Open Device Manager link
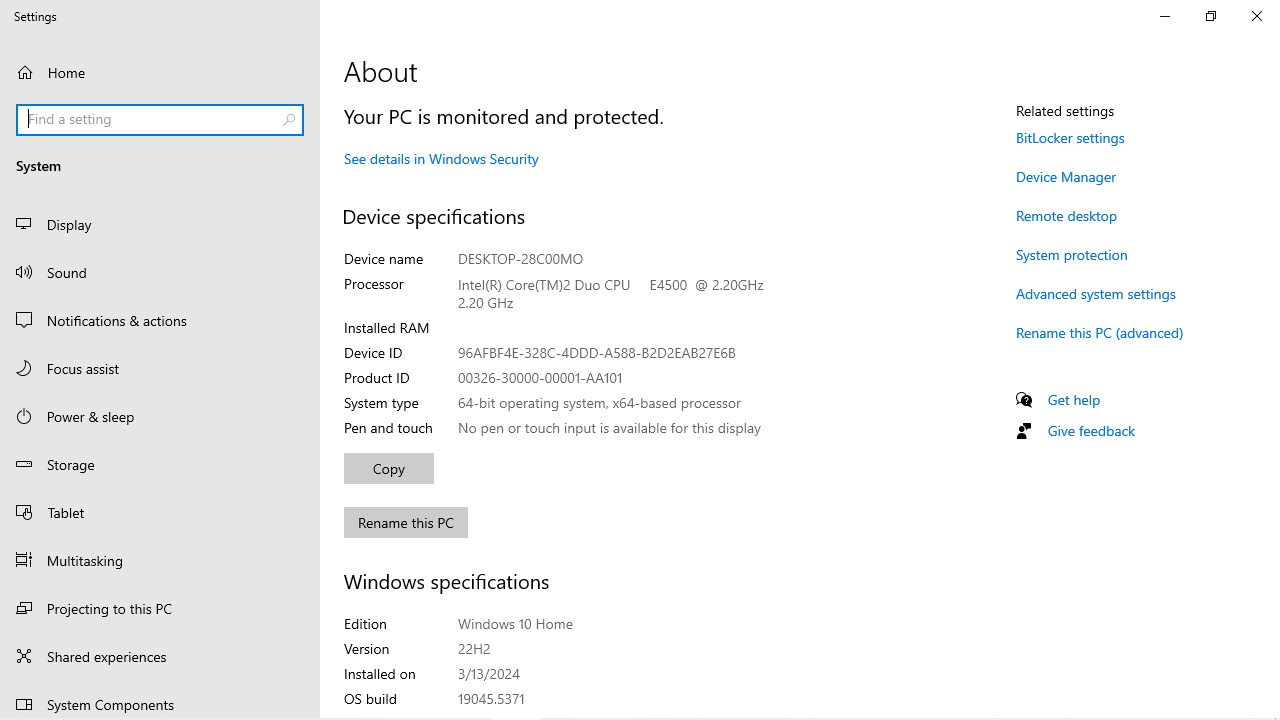Screen dimensions: 1280x720 point(1066,177)
